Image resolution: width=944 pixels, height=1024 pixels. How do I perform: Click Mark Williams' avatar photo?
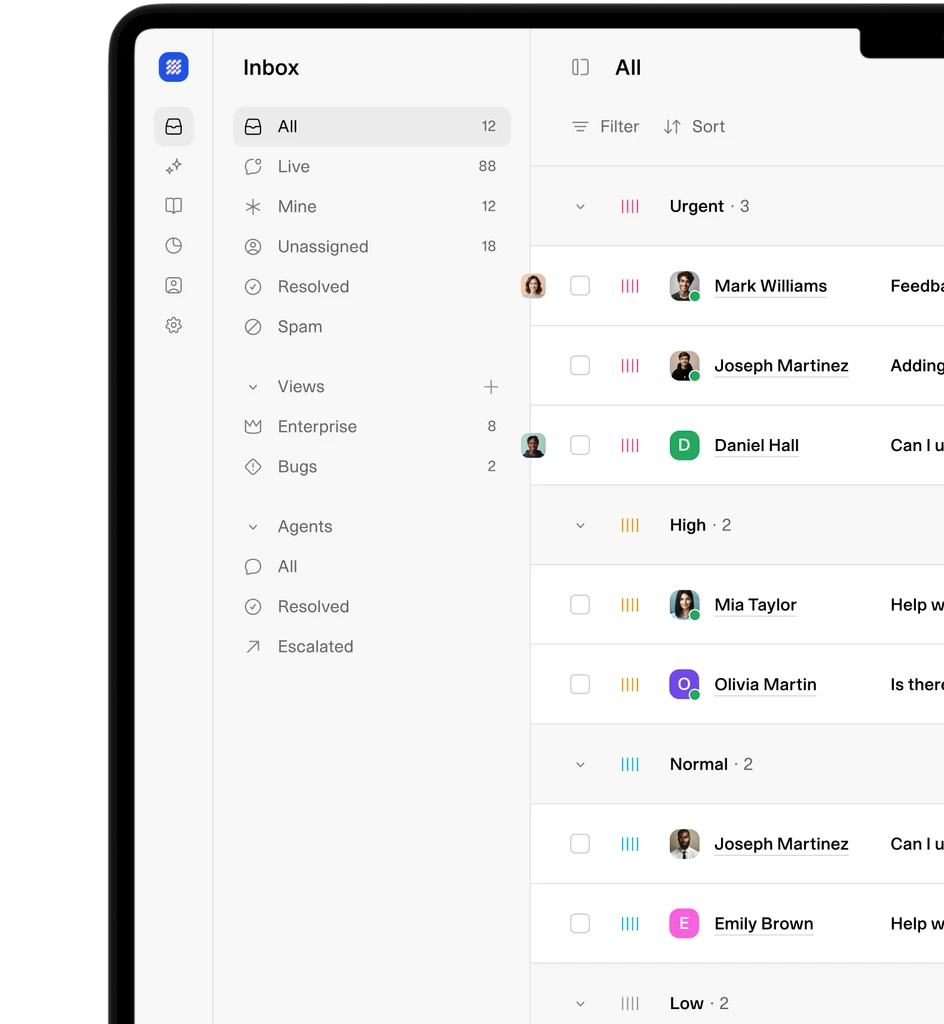click(x=684, y=286)
